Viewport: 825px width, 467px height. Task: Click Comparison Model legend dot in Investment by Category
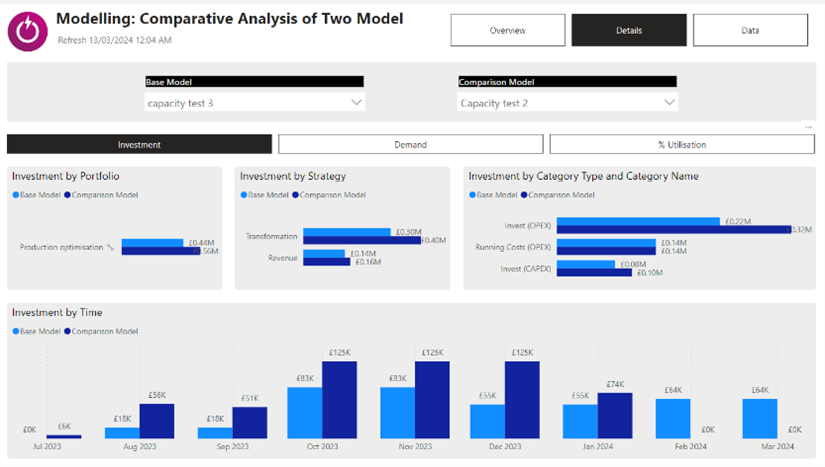(x=524, y=195)
